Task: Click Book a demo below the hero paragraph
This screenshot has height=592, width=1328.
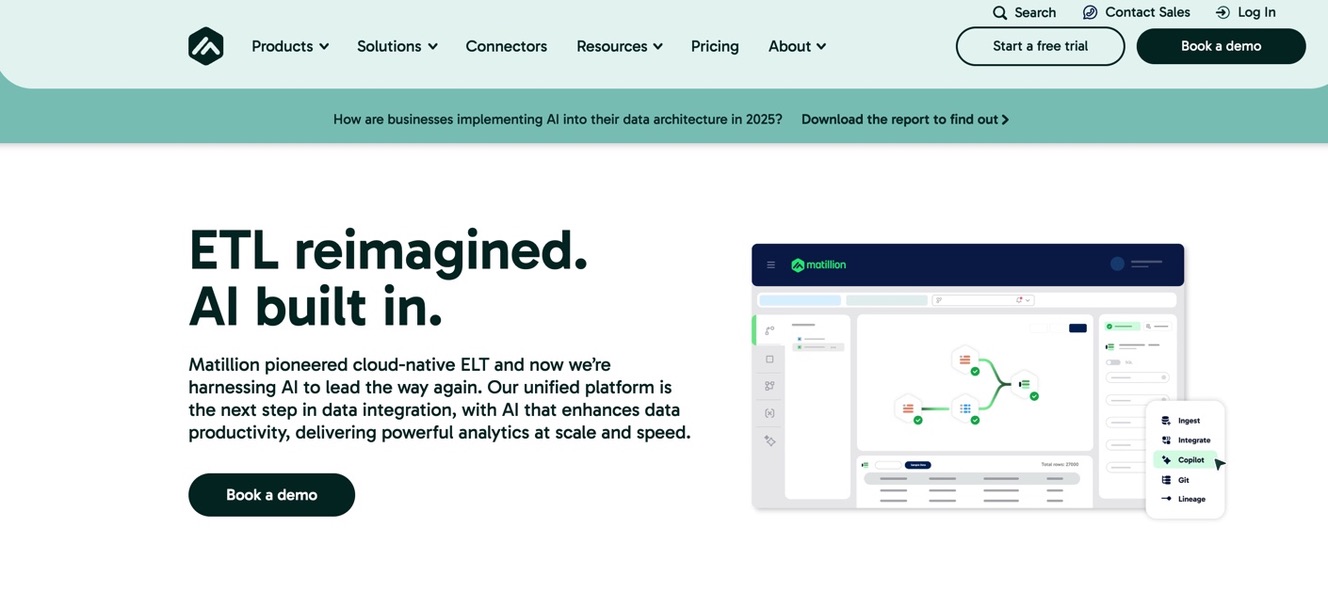Action: (x=272, y=495)
